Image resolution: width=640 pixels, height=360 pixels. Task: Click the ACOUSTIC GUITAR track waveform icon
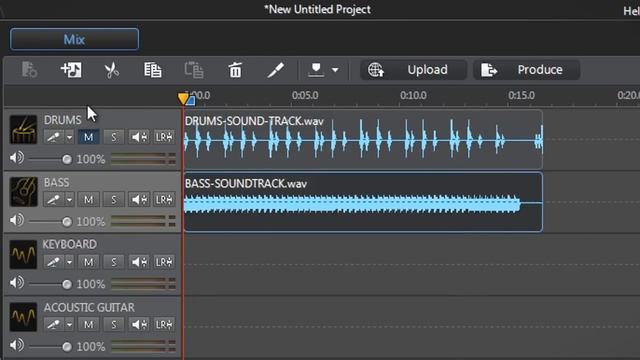pyautogui.click(x=23, y=317)
